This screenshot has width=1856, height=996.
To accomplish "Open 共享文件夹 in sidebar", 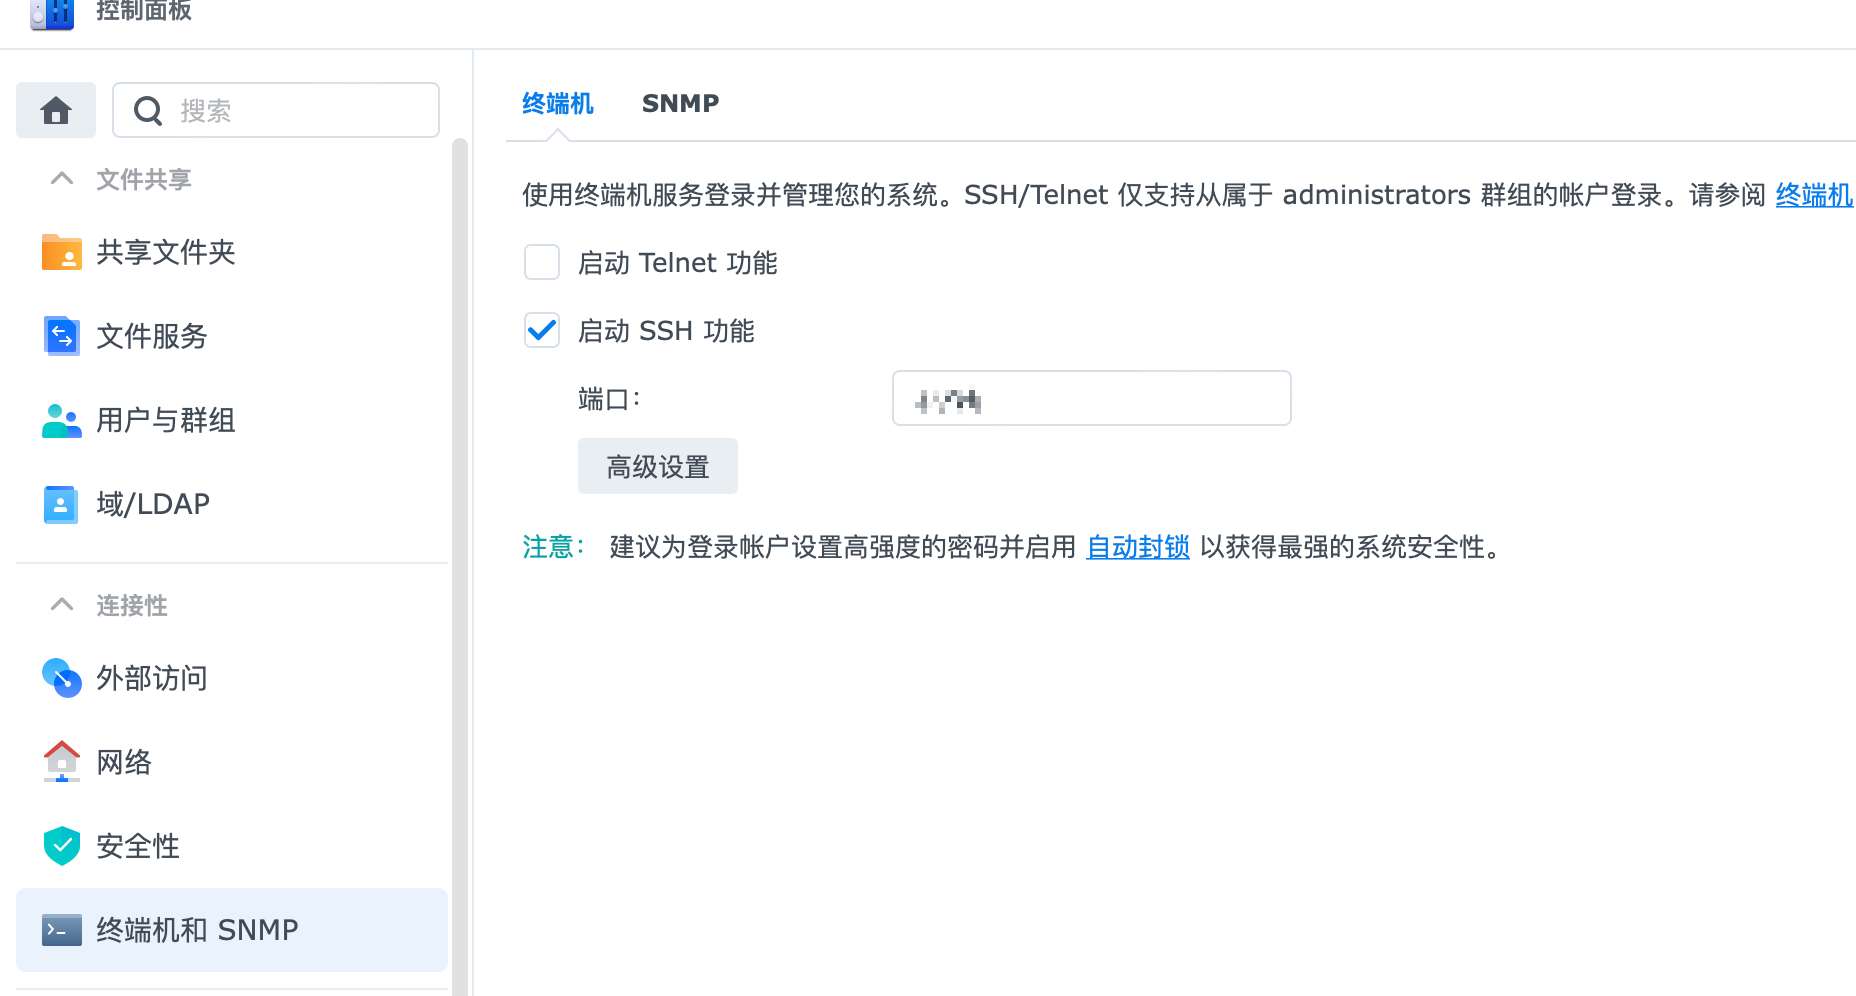I will point(232,252).
